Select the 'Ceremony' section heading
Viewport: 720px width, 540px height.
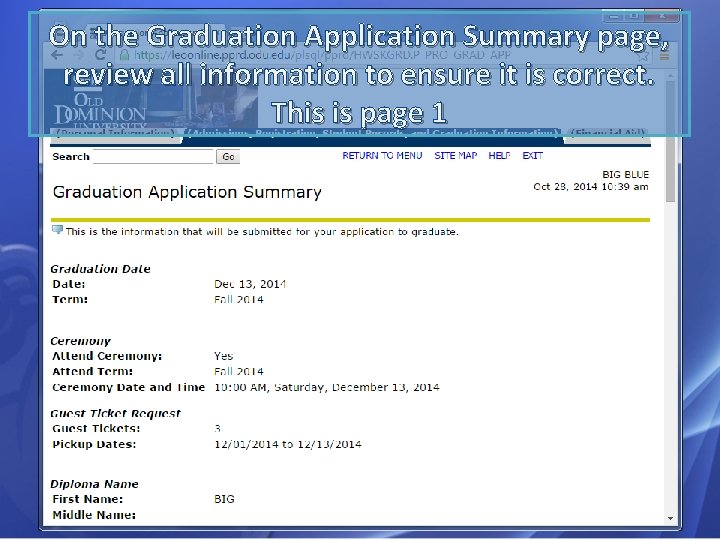click(80, 341)
